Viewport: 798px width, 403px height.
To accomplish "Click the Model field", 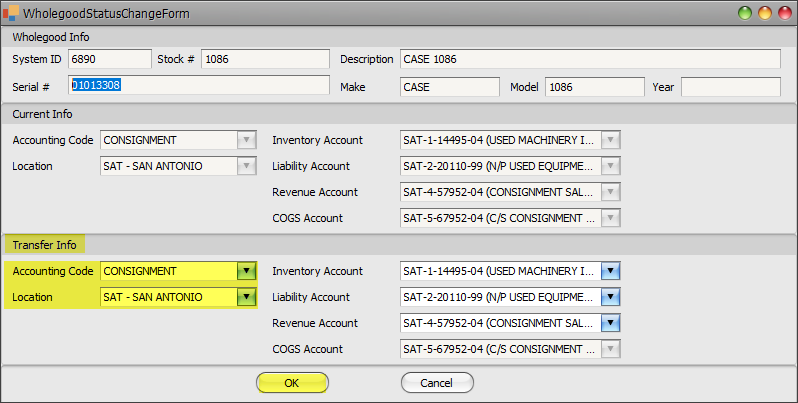I will tap(594, 87).
